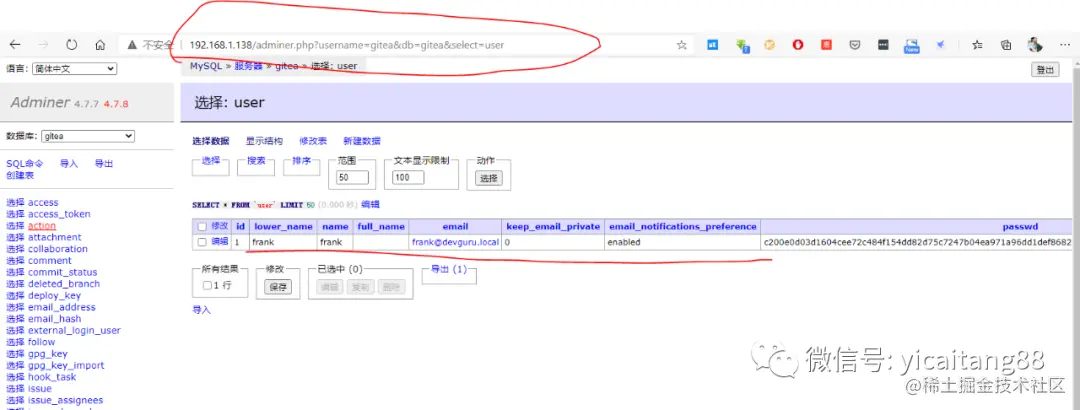Viewport: 1080px width, 410px height.
Task: Click the browser address bar URL
Action: tap(346, 45)
